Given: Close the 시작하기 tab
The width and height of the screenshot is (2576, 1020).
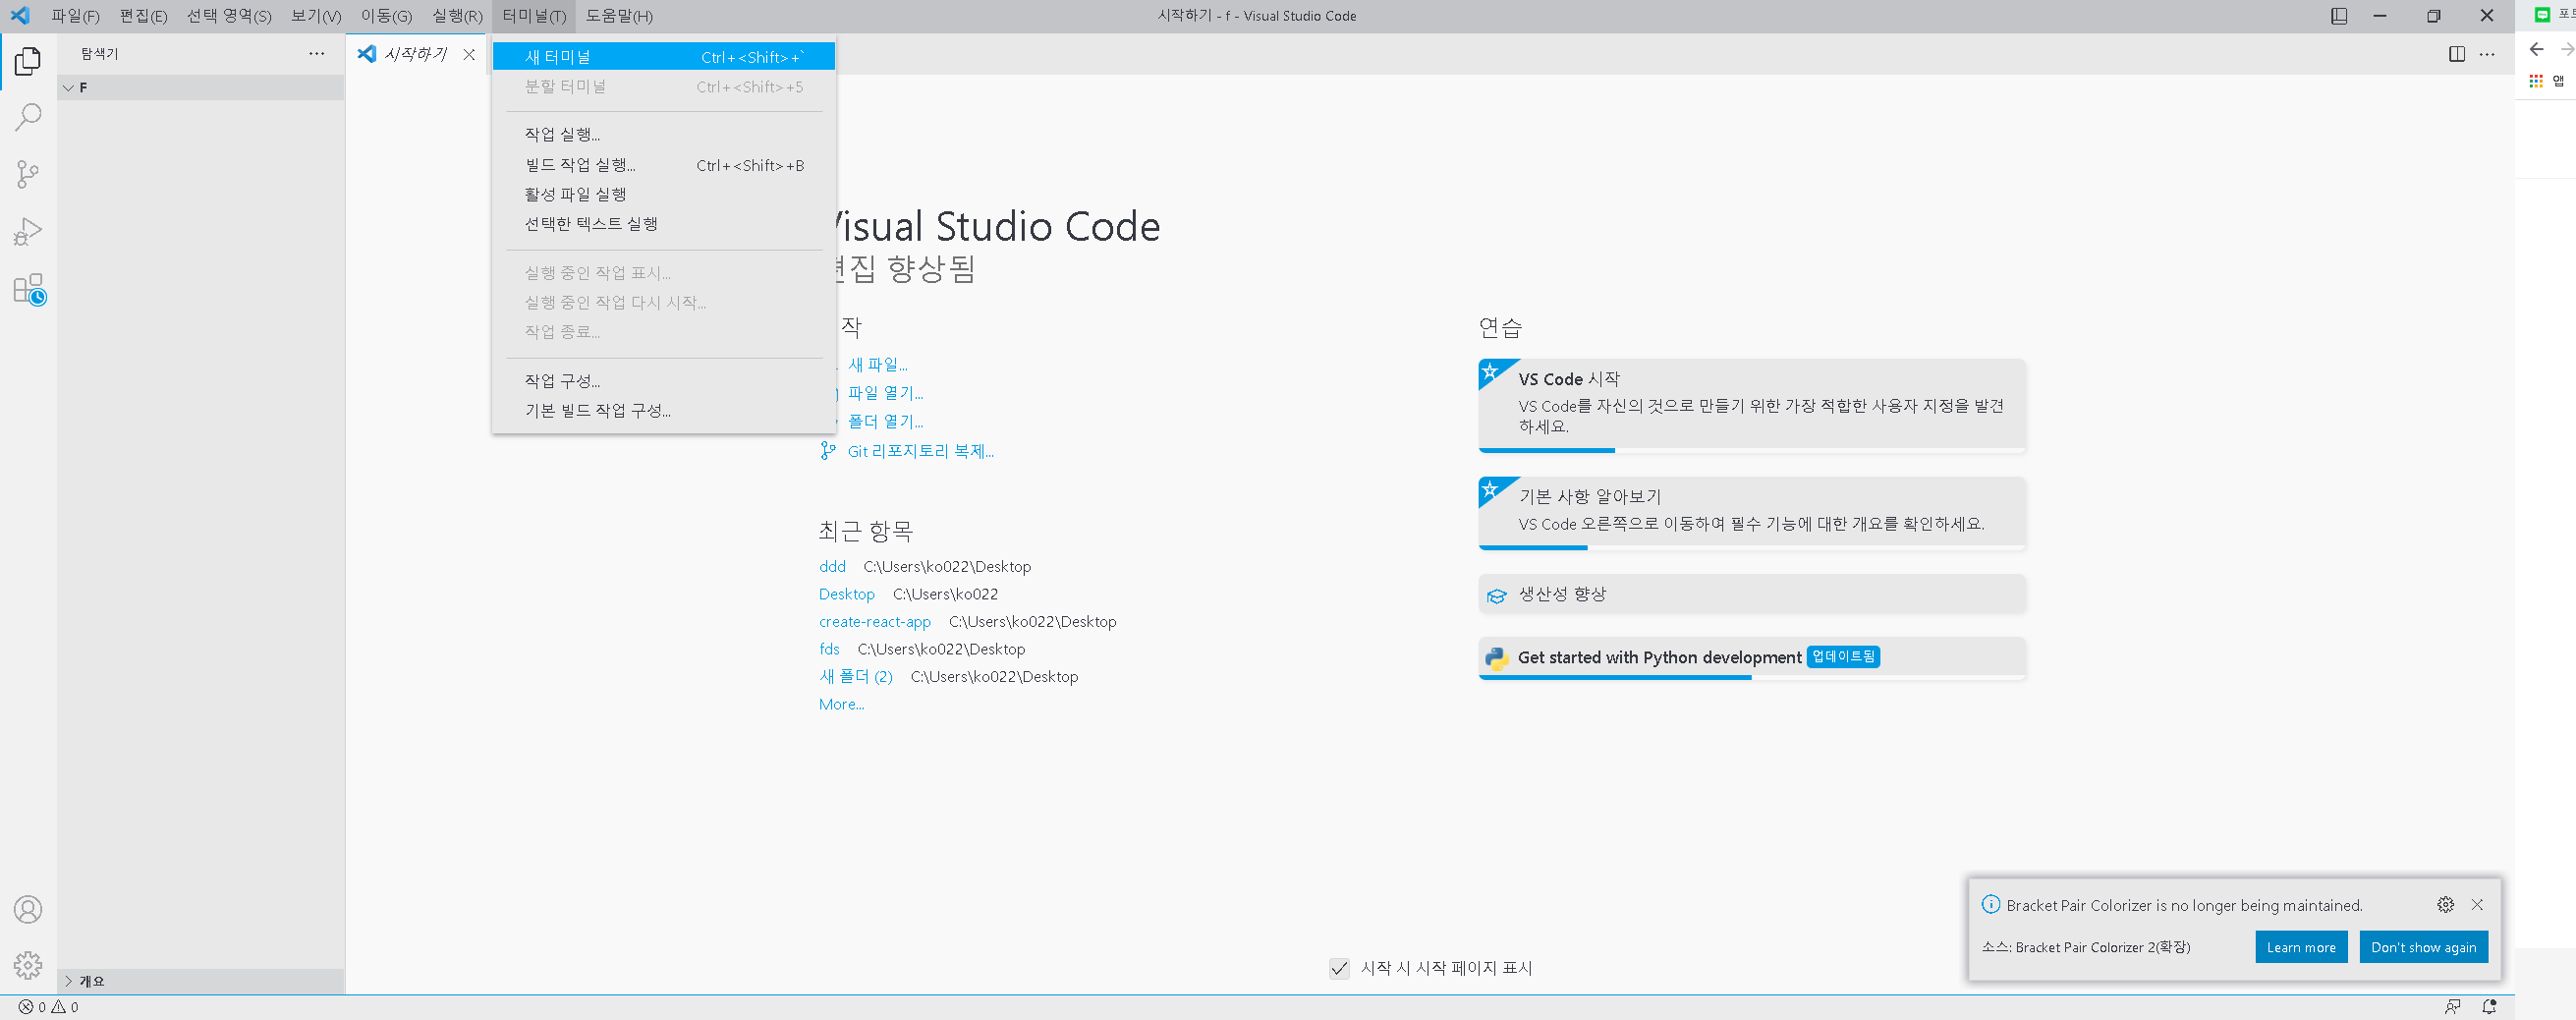Looking at the screenshot, I should point(469,54).
